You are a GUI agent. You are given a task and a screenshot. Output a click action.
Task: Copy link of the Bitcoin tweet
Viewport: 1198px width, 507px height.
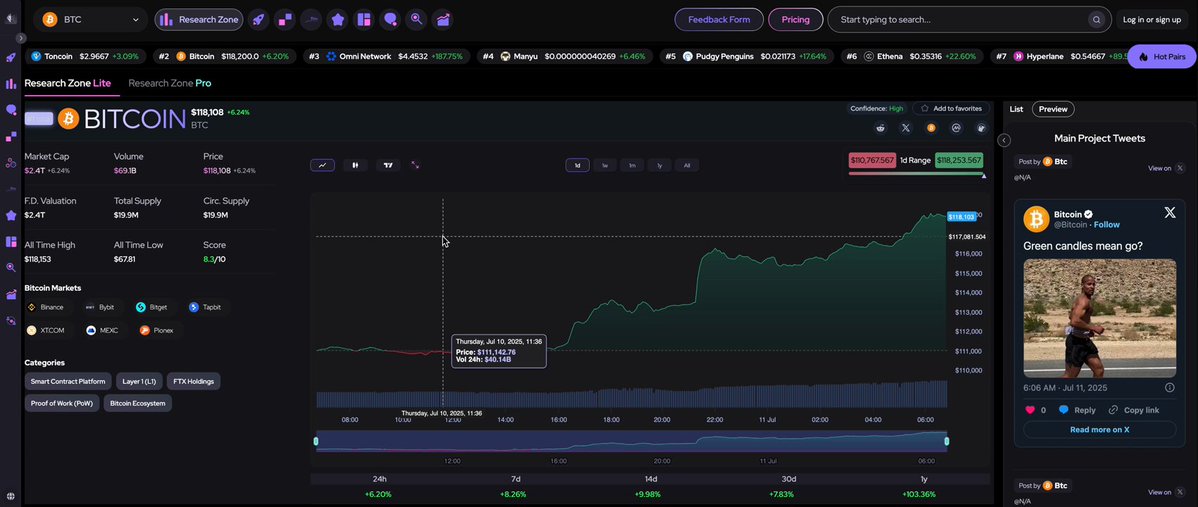pyautogui.click(x=1134, y=410)
